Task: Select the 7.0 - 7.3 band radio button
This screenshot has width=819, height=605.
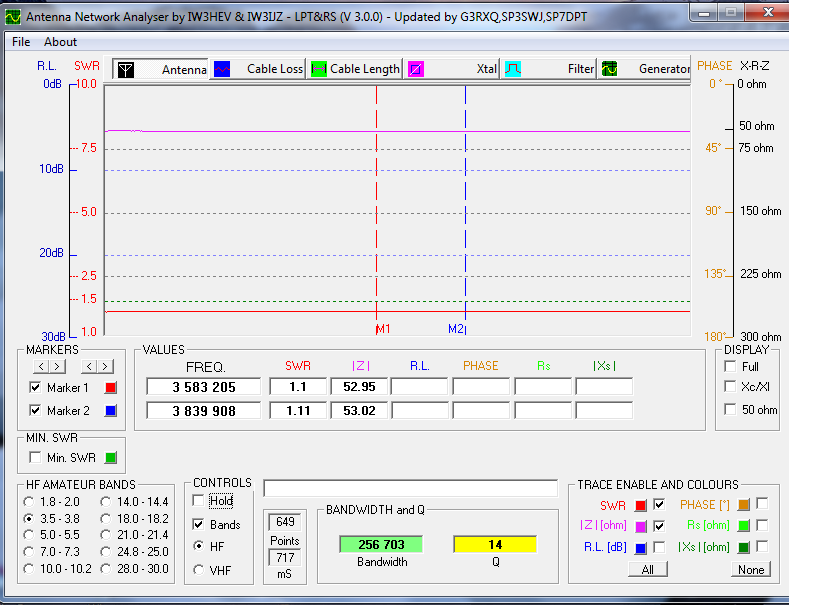Action: click(x=30, y=552)
